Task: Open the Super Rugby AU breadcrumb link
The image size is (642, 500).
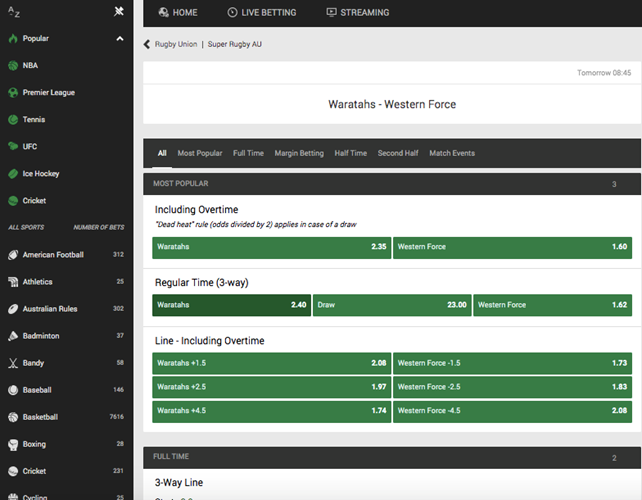Action: point(234,44)
